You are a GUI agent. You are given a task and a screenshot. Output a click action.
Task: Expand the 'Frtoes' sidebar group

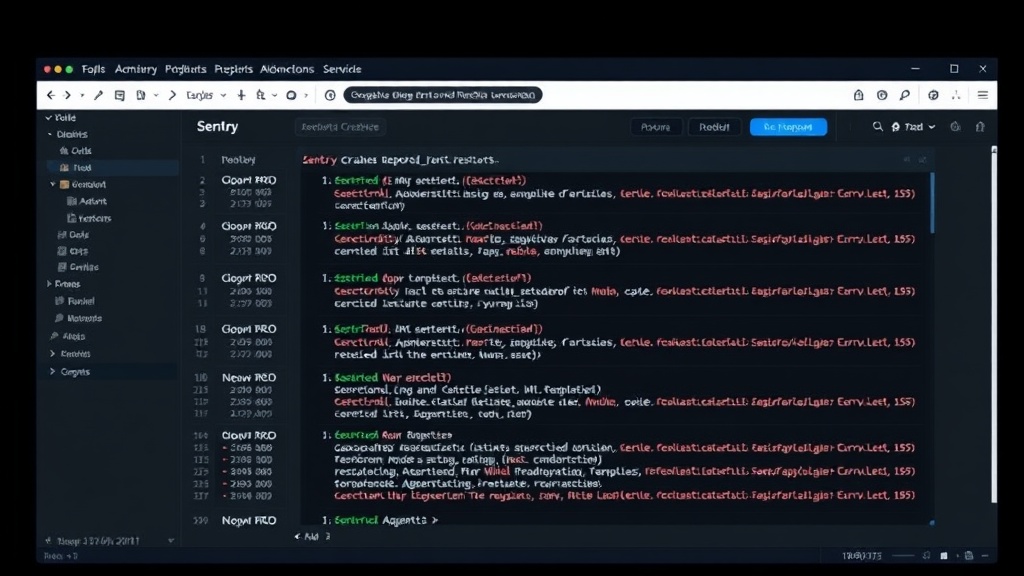tap(49, 284)
